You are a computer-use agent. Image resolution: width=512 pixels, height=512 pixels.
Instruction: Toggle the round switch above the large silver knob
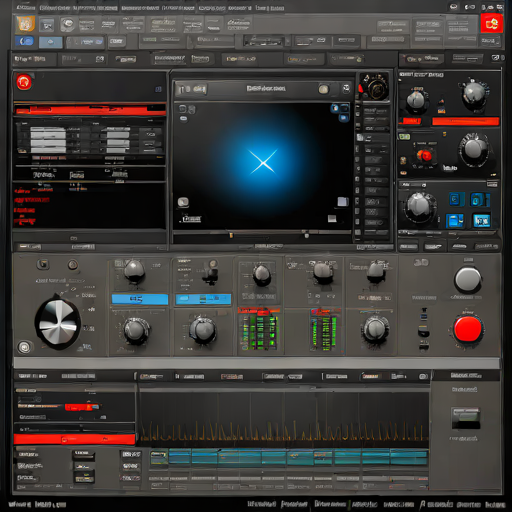pos(73,265)
